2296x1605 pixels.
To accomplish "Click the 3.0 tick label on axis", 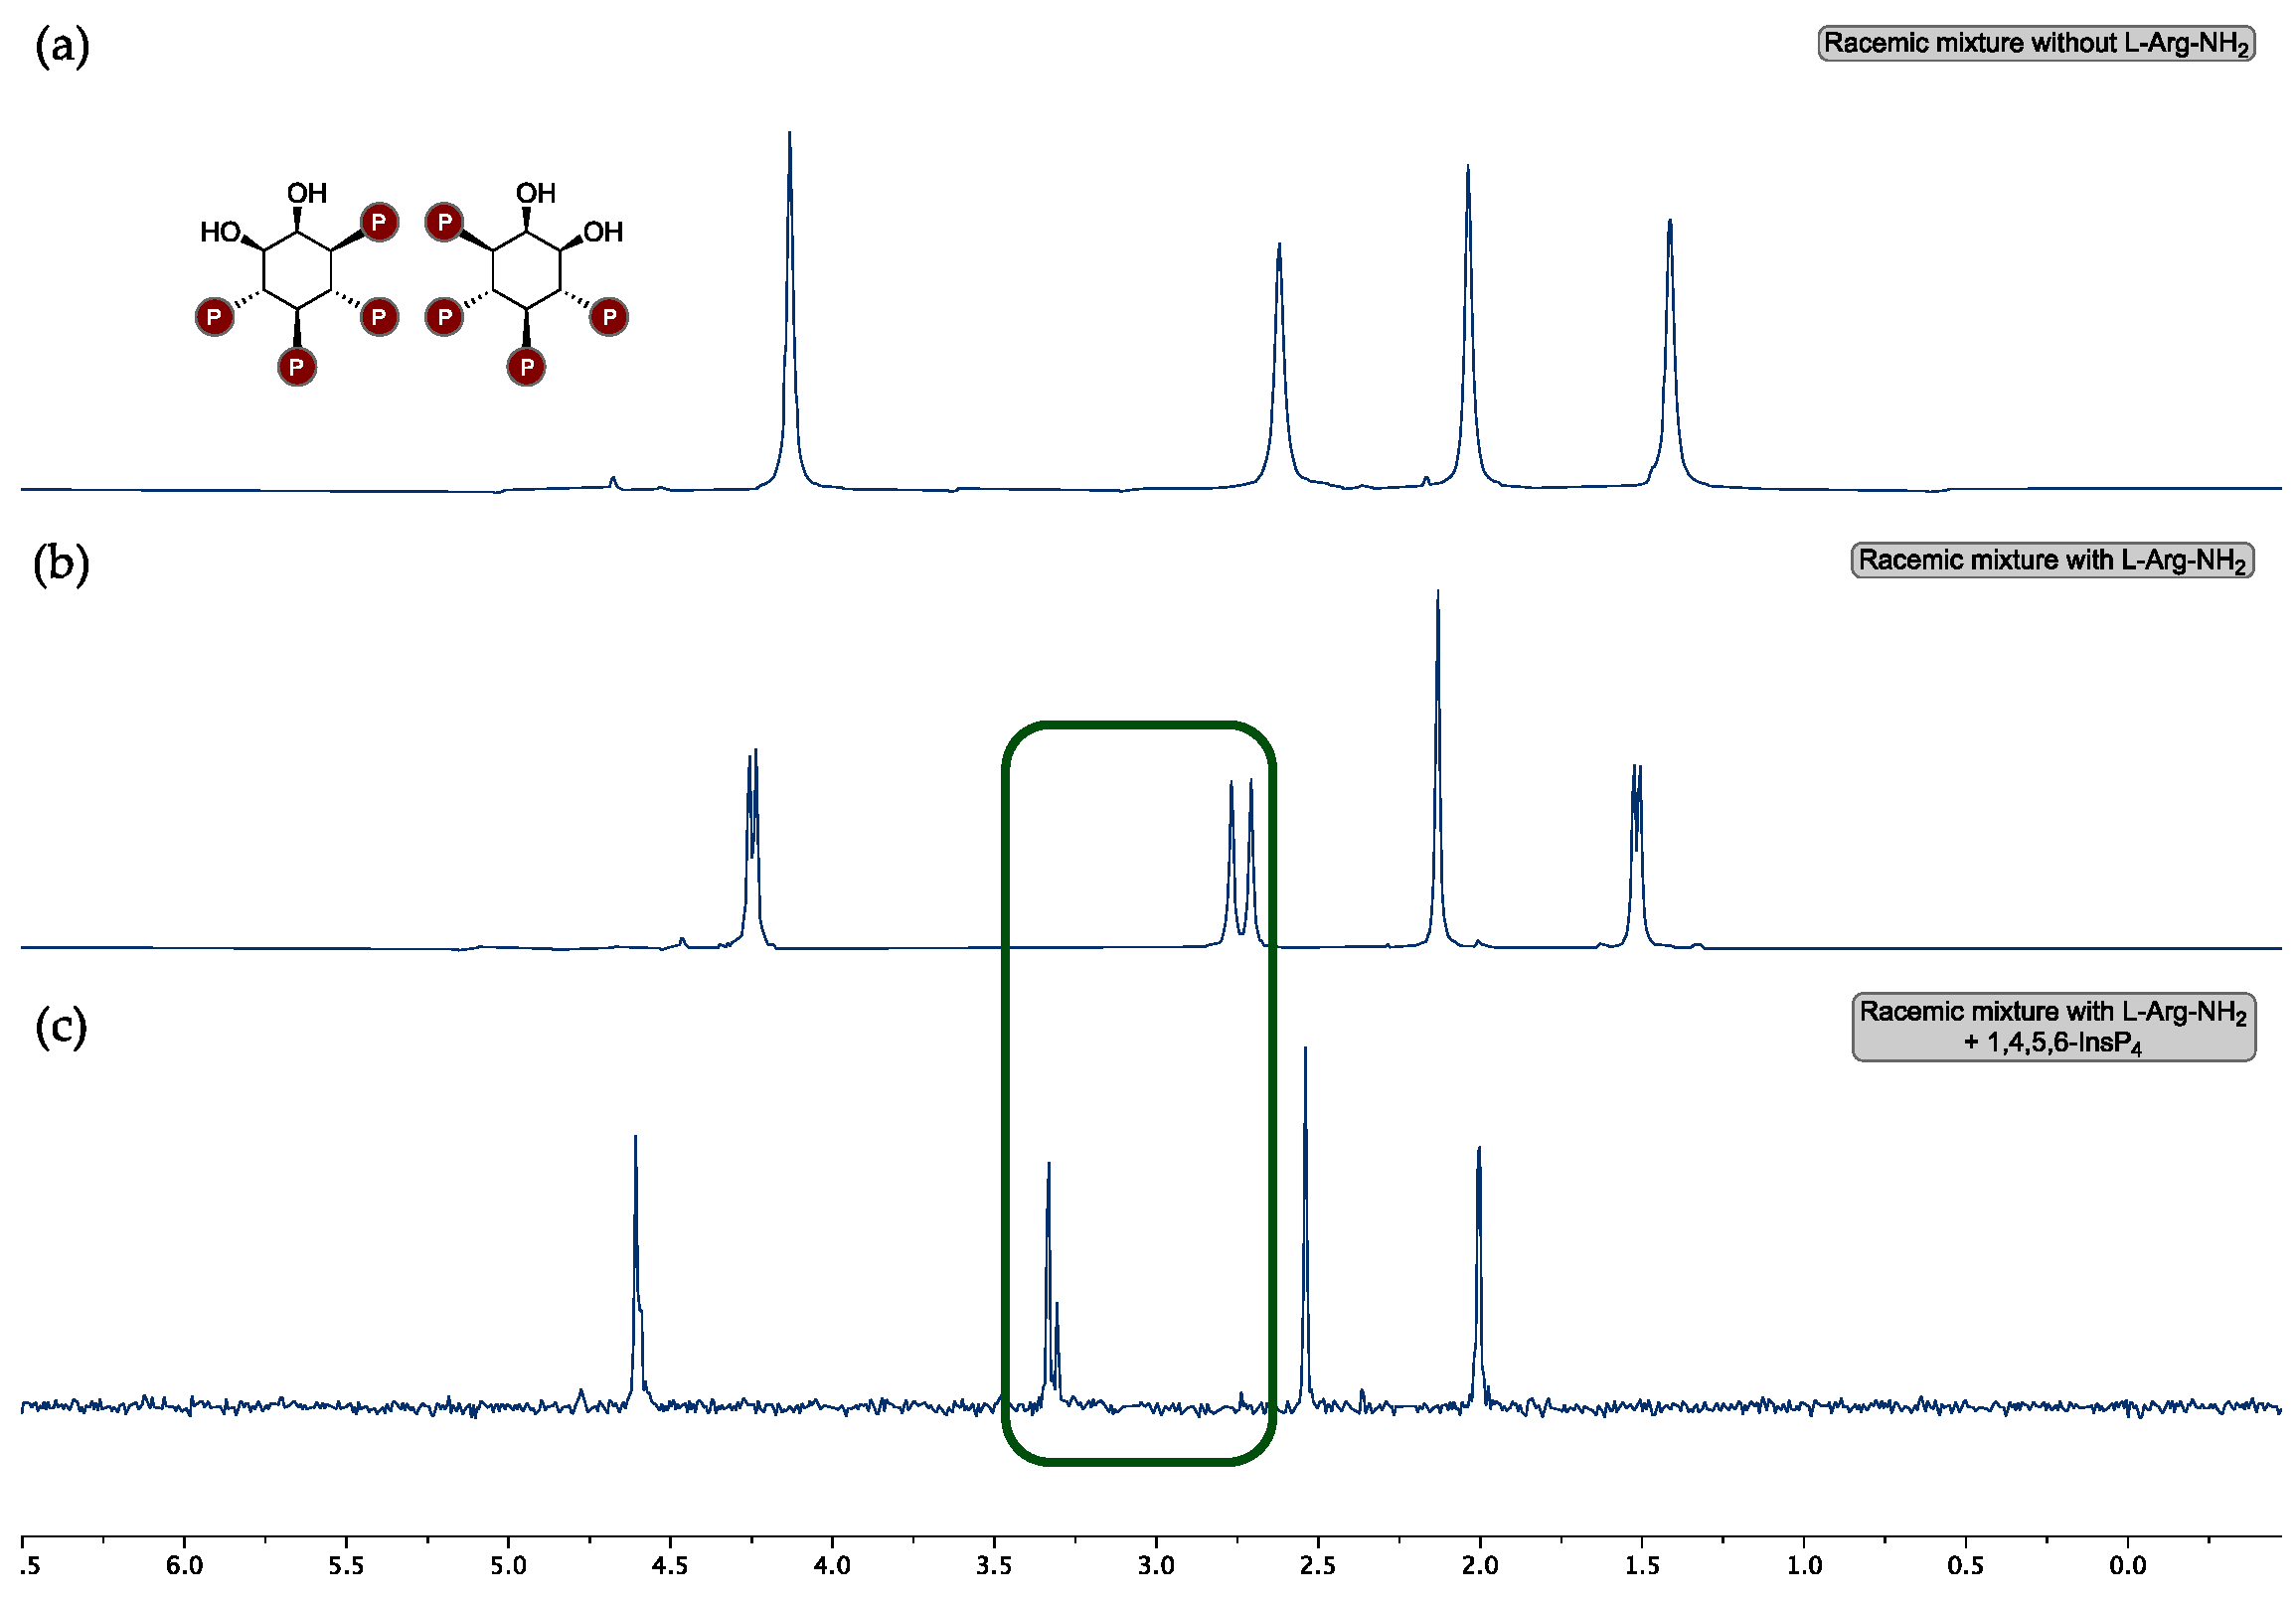I will (1156, 1566).
